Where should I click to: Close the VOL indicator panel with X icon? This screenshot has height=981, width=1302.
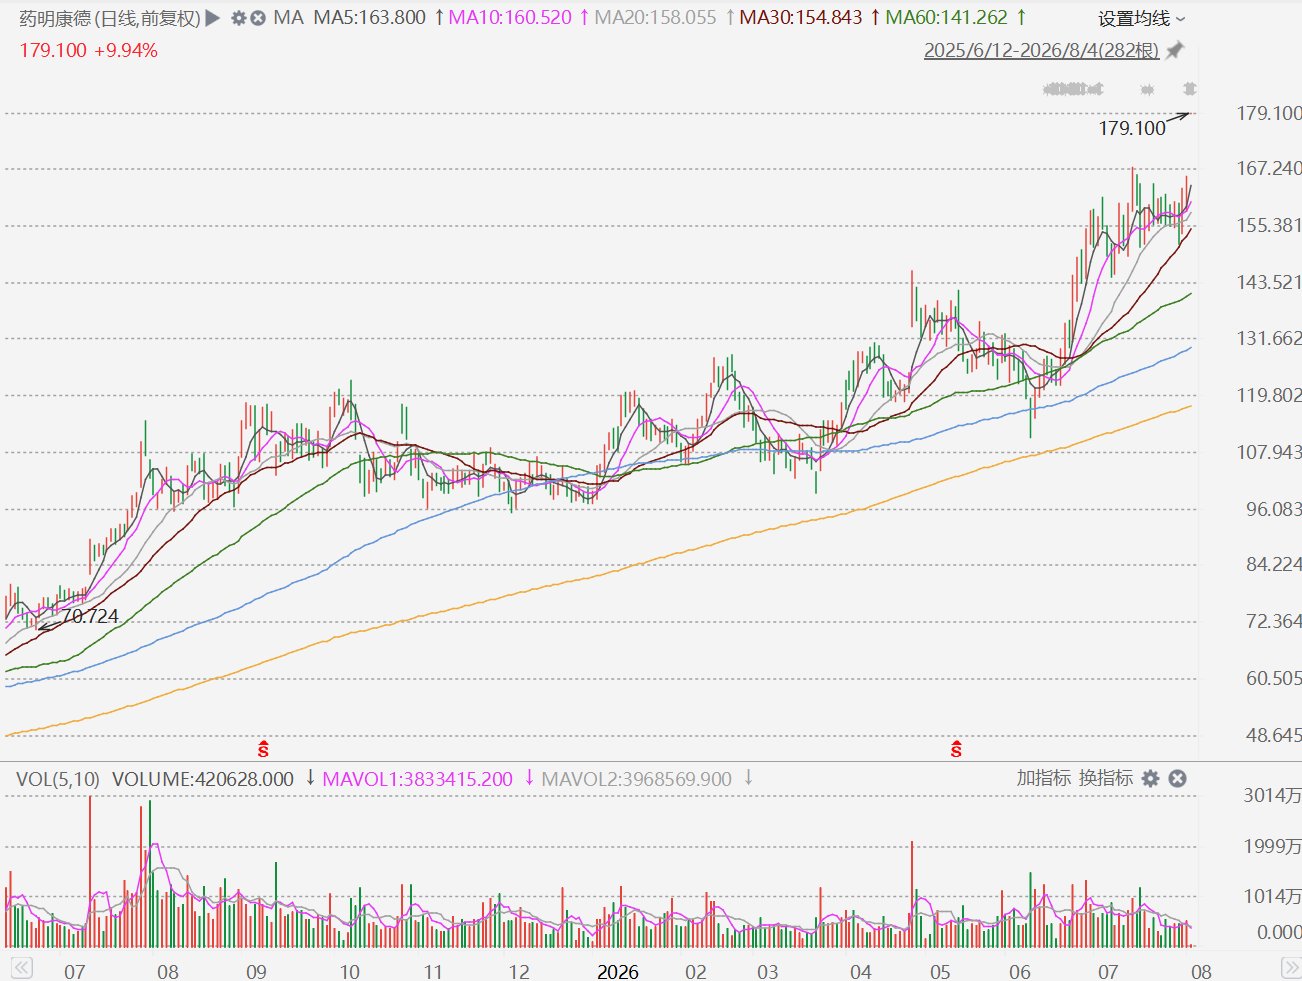[1178, 778]
